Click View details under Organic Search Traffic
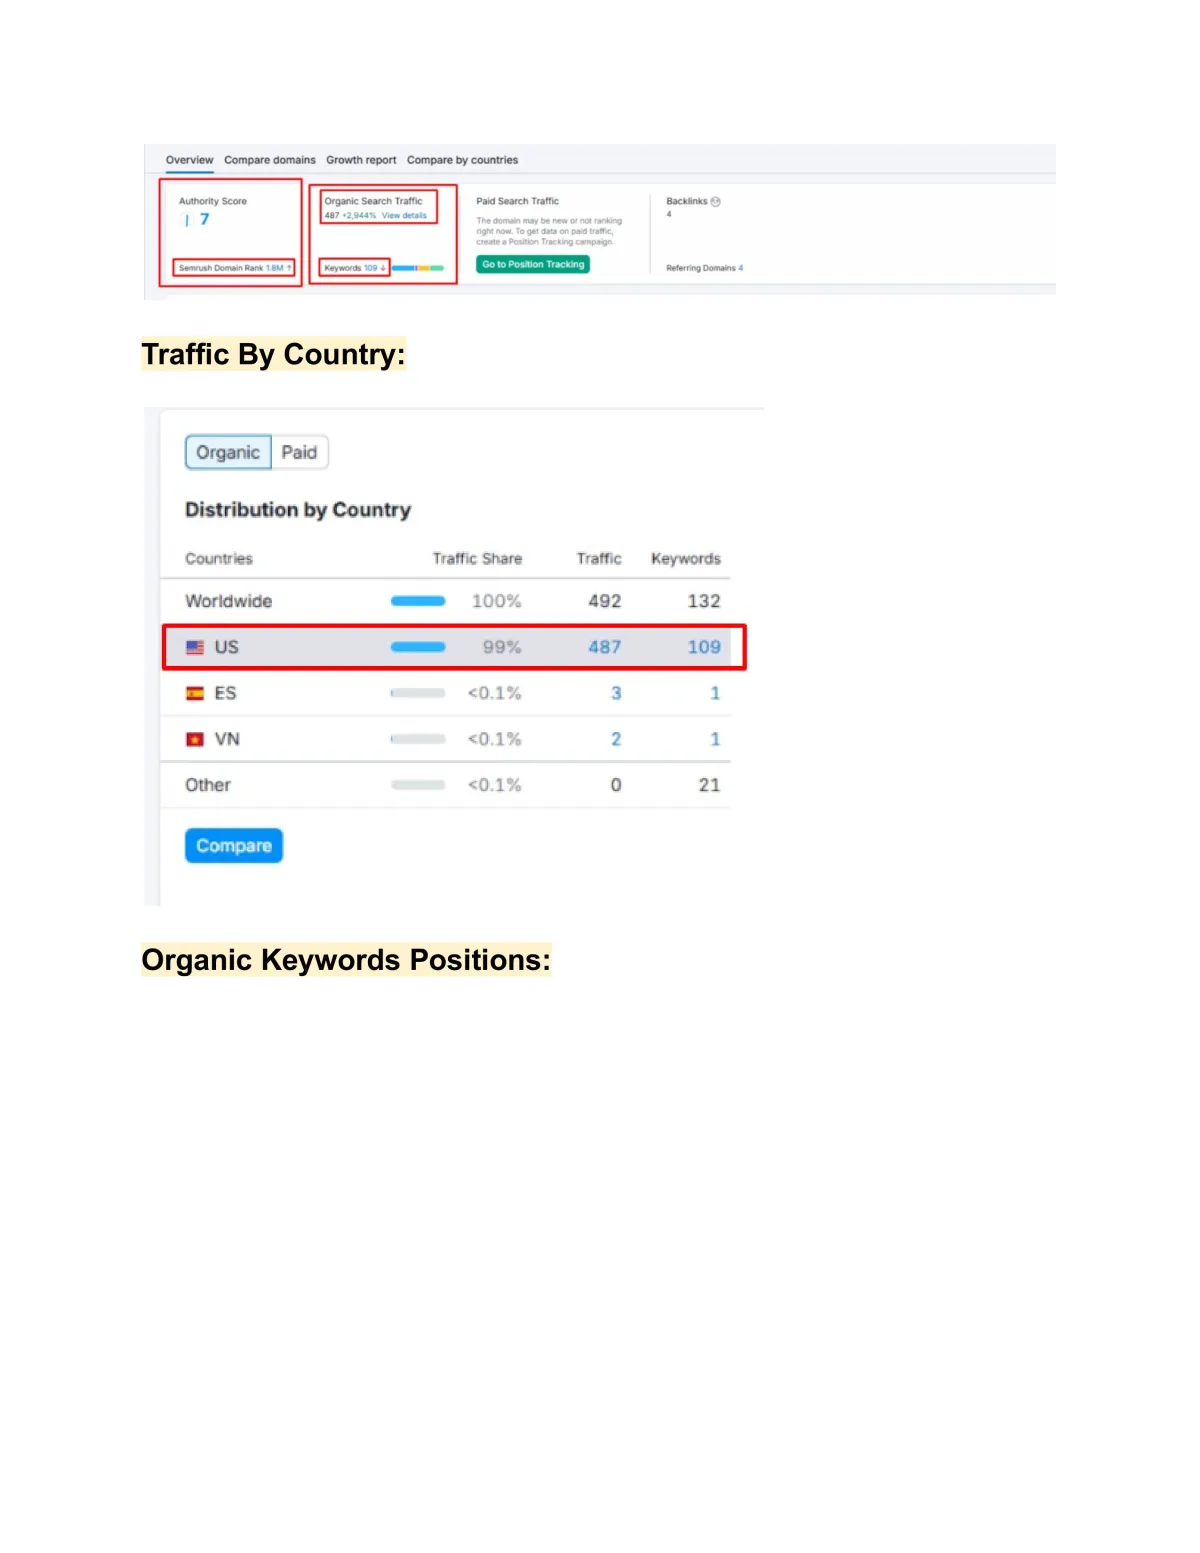 click(x=404, y=215)
